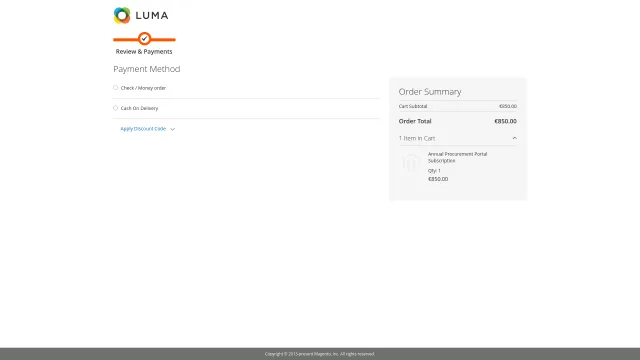Click the item price €850.00 under Qty

point(438,179)
